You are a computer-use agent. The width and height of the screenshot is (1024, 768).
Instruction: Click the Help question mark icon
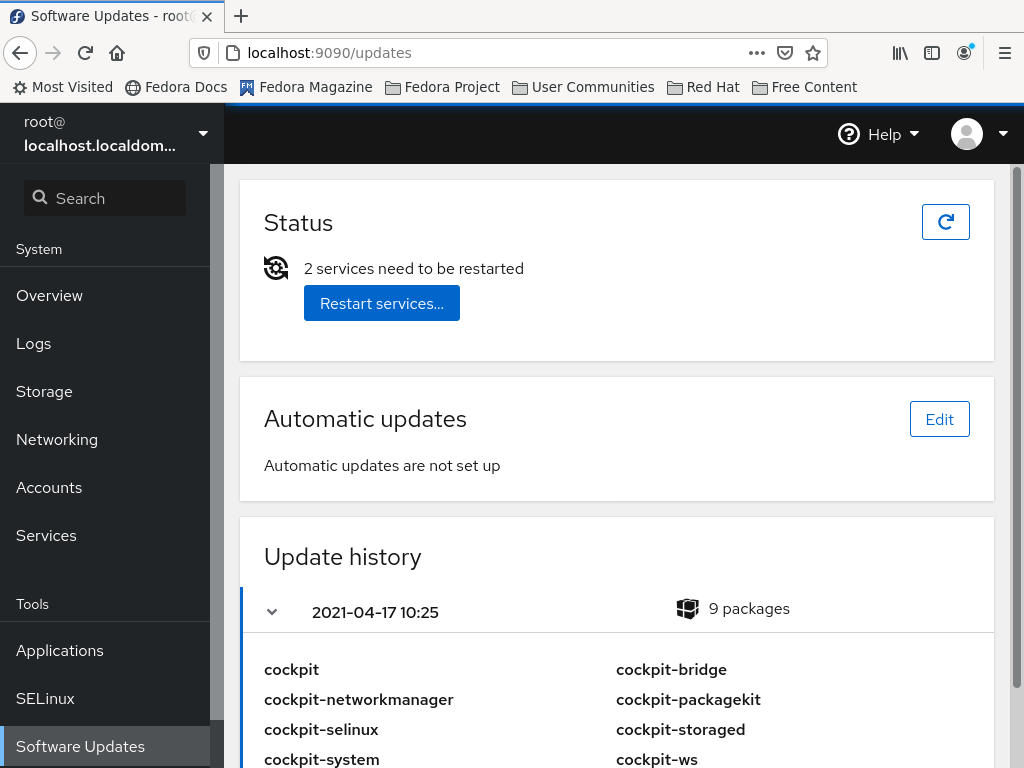848,135
